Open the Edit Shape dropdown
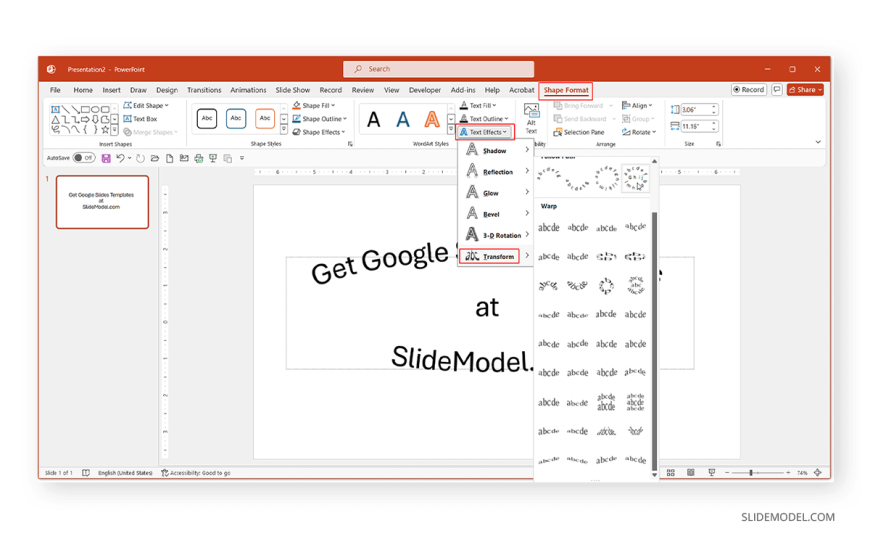The image size is (870, 539). [x=146, y=105]
